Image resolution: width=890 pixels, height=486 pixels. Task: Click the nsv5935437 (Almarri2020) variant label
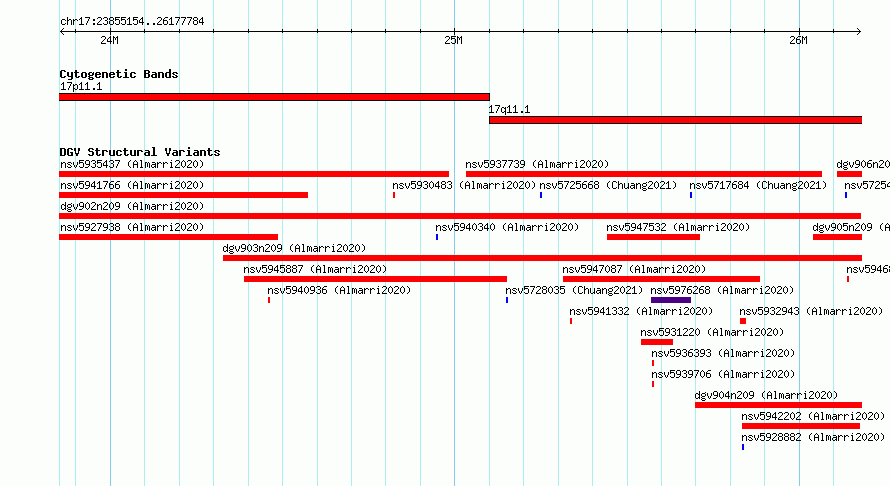pyautogui.click(x=132, y=164)
